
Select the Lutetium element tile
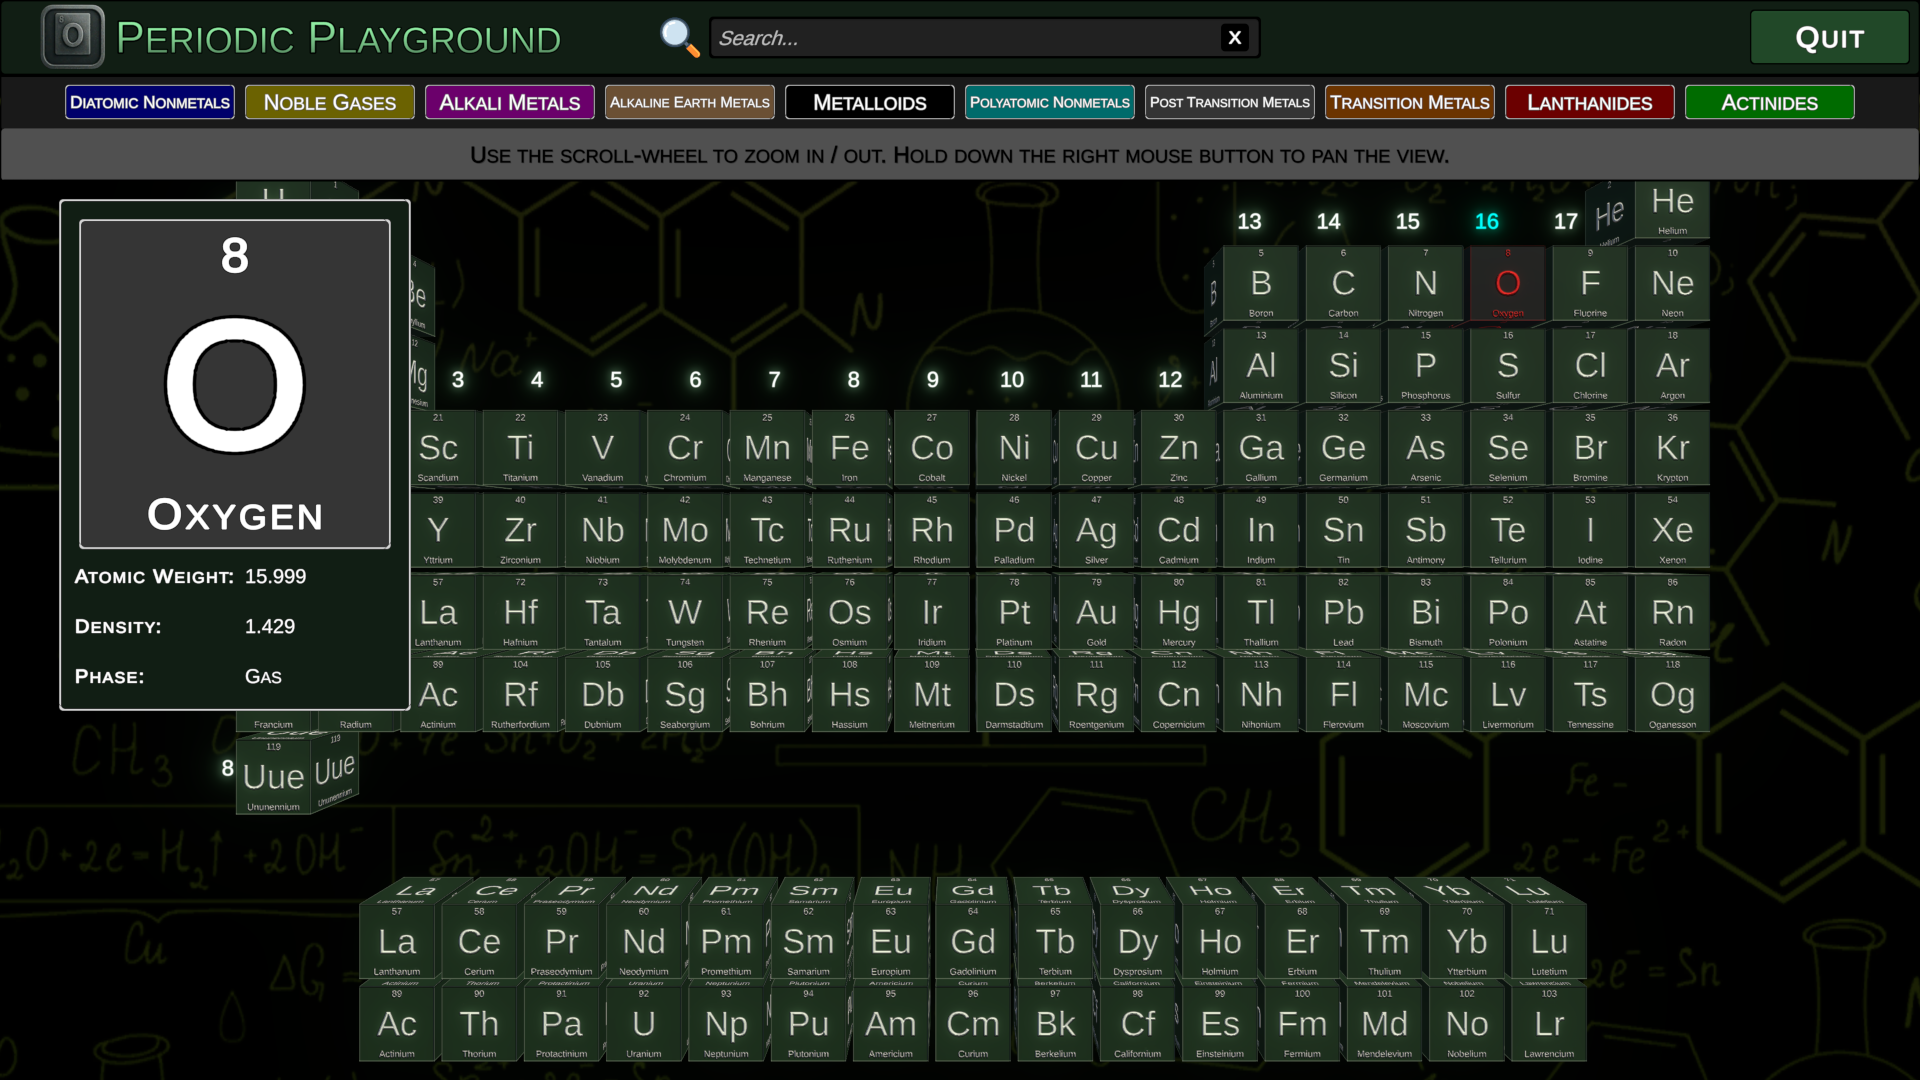click(1549, 942)
